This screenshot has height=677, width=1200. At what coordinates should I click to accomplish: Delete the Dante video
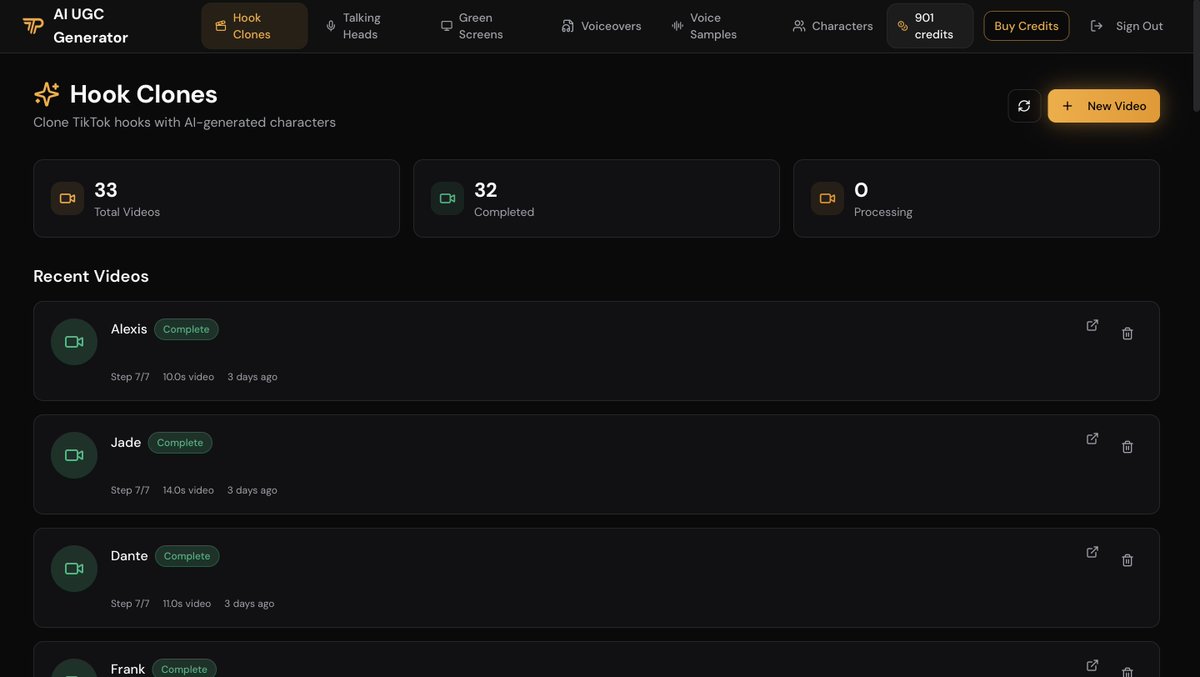tap(1127, 560)
